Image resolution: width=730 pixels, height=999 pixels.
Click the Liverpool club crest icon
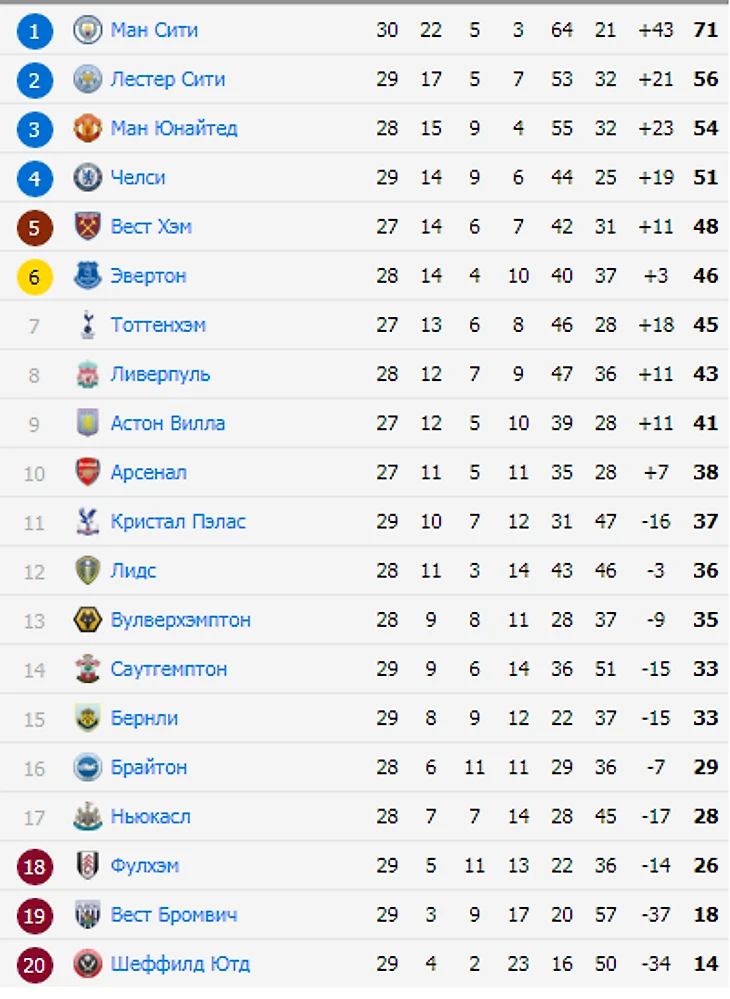tap(88, 374)
